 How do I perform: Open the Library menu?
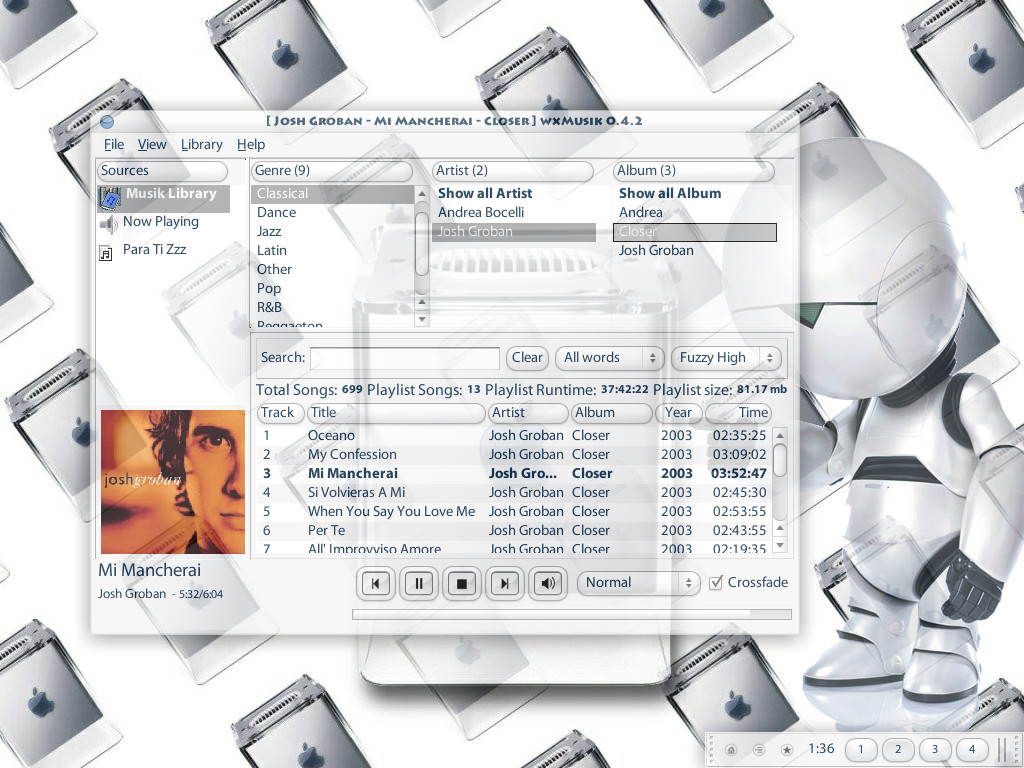pos(201,144)
